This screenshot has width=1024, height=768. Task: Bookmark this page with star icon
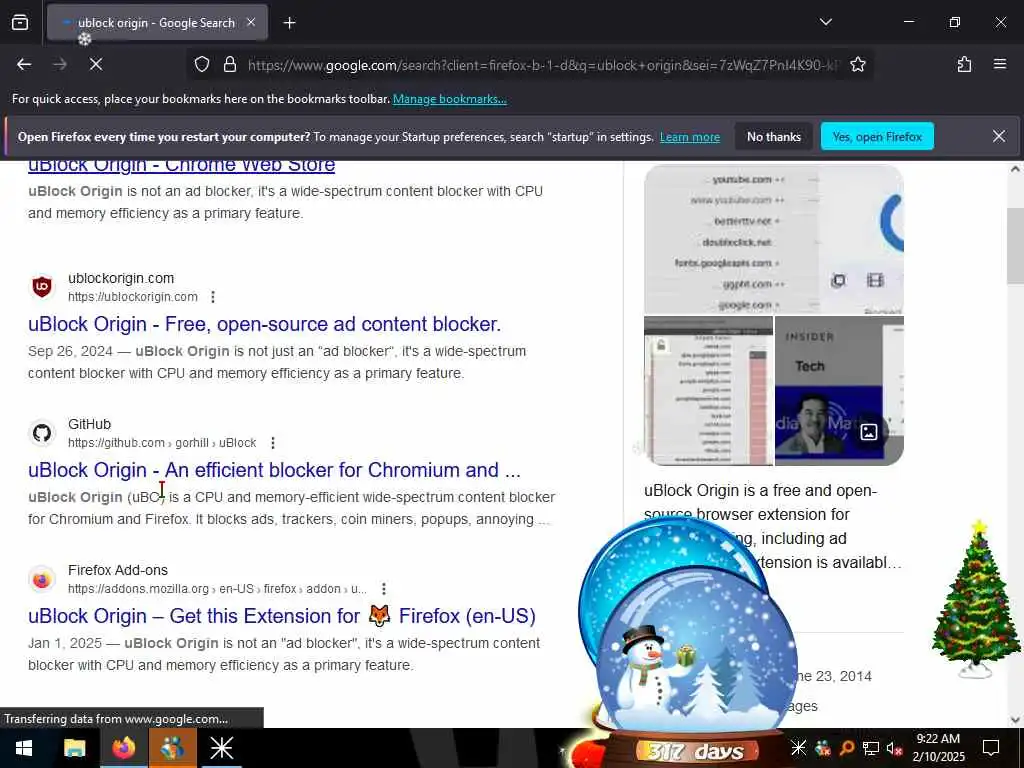click(x=858, y=65)
